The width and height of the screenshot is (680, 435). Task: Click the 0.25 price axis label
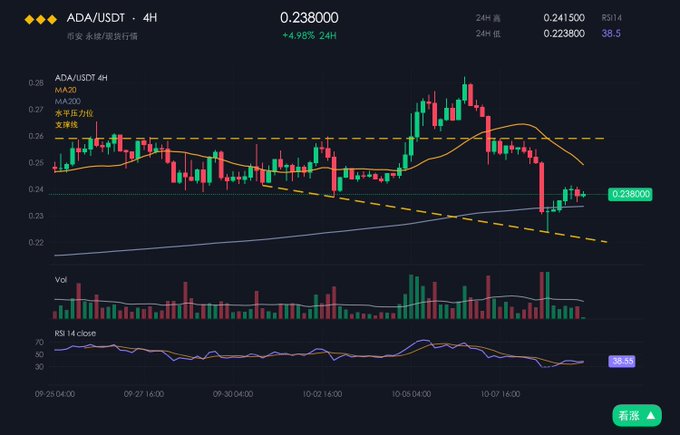36,163
